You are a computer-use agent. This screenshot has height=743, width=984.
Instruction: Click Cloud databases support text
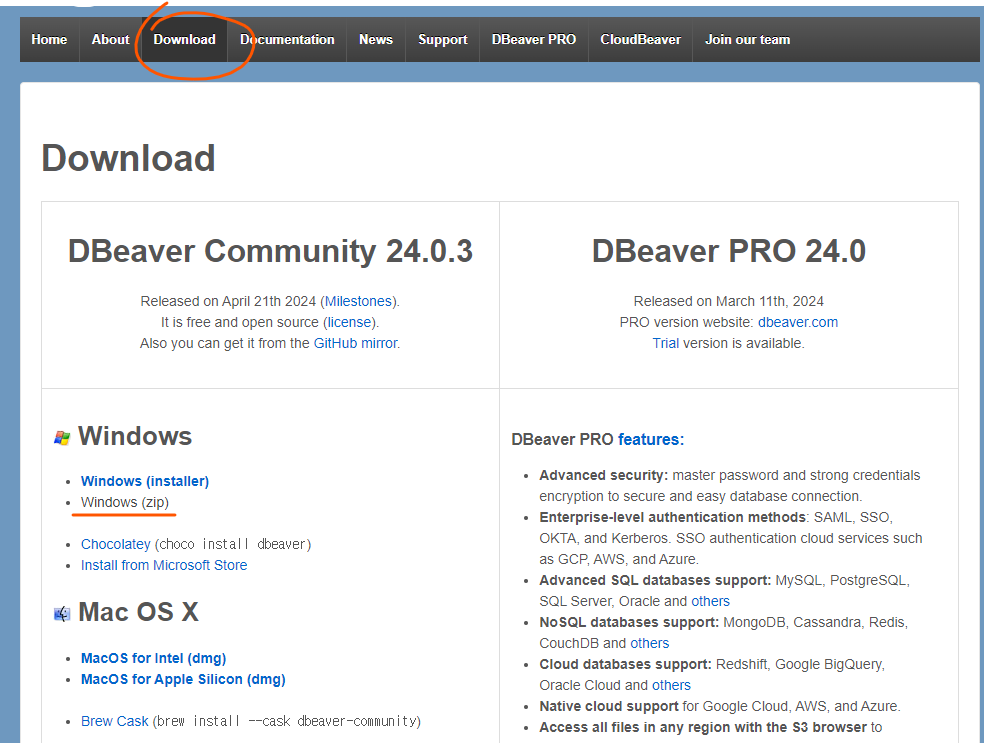(x=625, y=664)
